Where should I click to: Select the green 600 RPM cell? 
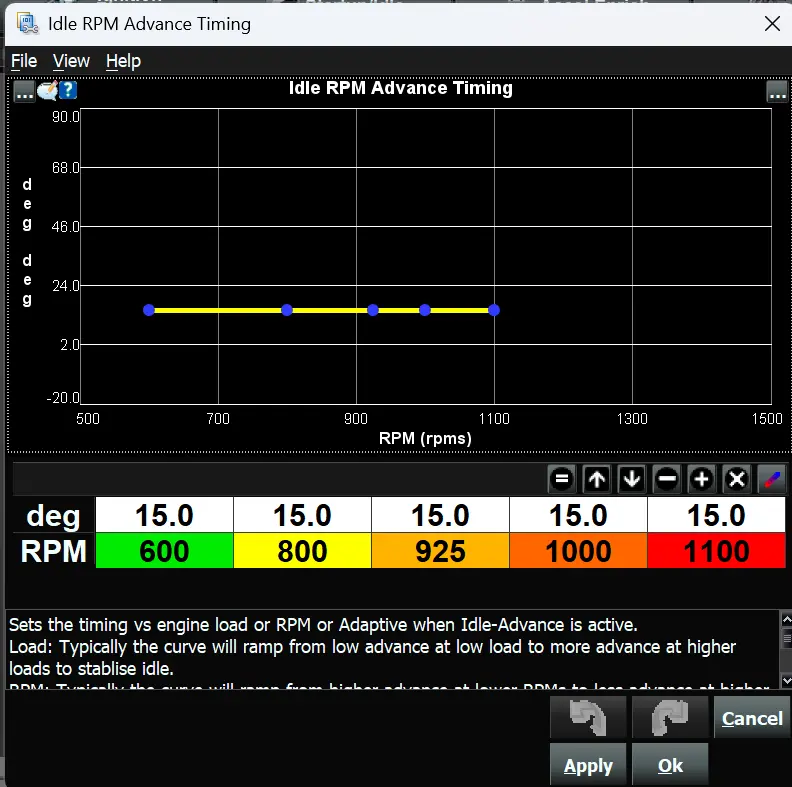164,551
